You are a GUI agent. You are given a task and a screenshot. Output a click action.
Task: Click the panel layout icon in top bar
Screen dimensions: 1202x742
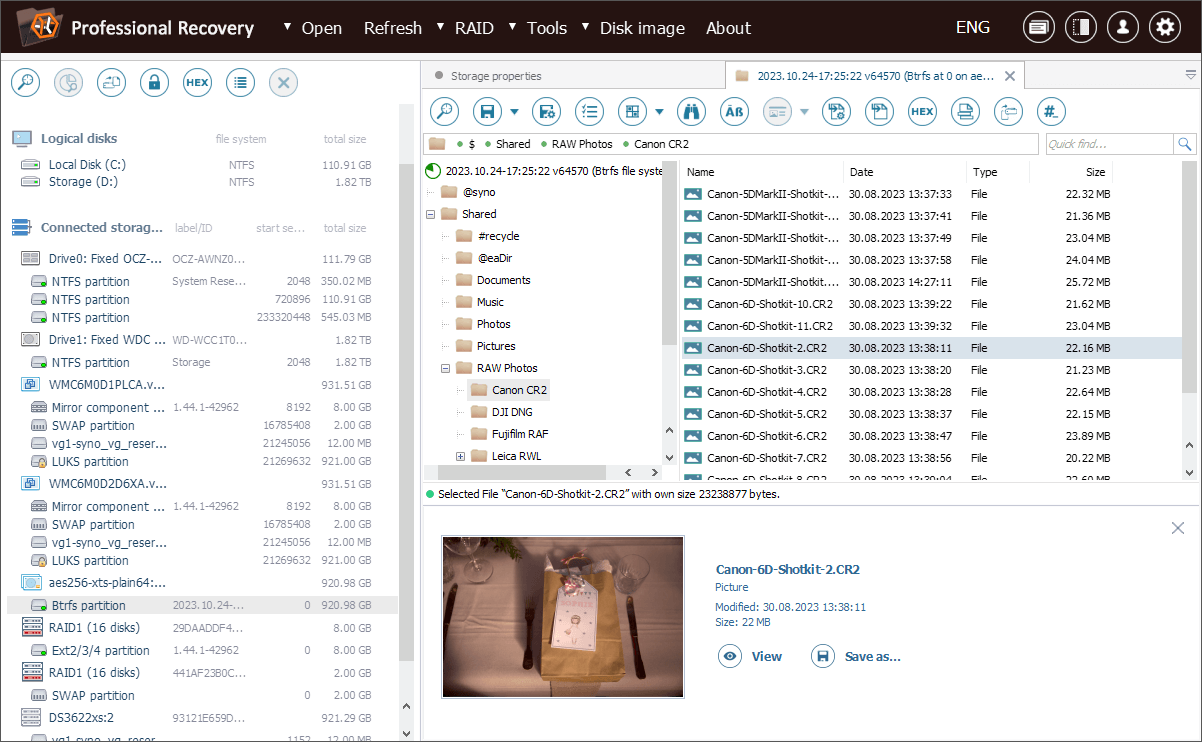pyautogui.click(x=1080, y=27)
